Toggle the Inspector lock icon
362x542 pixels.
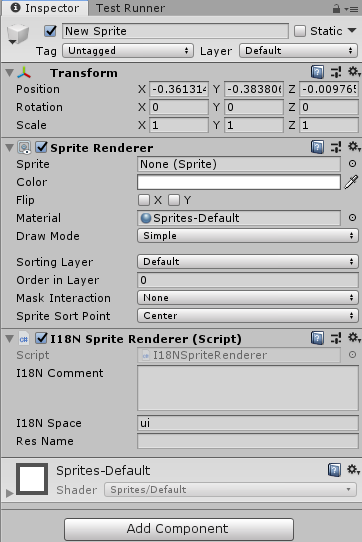point(336,9)
